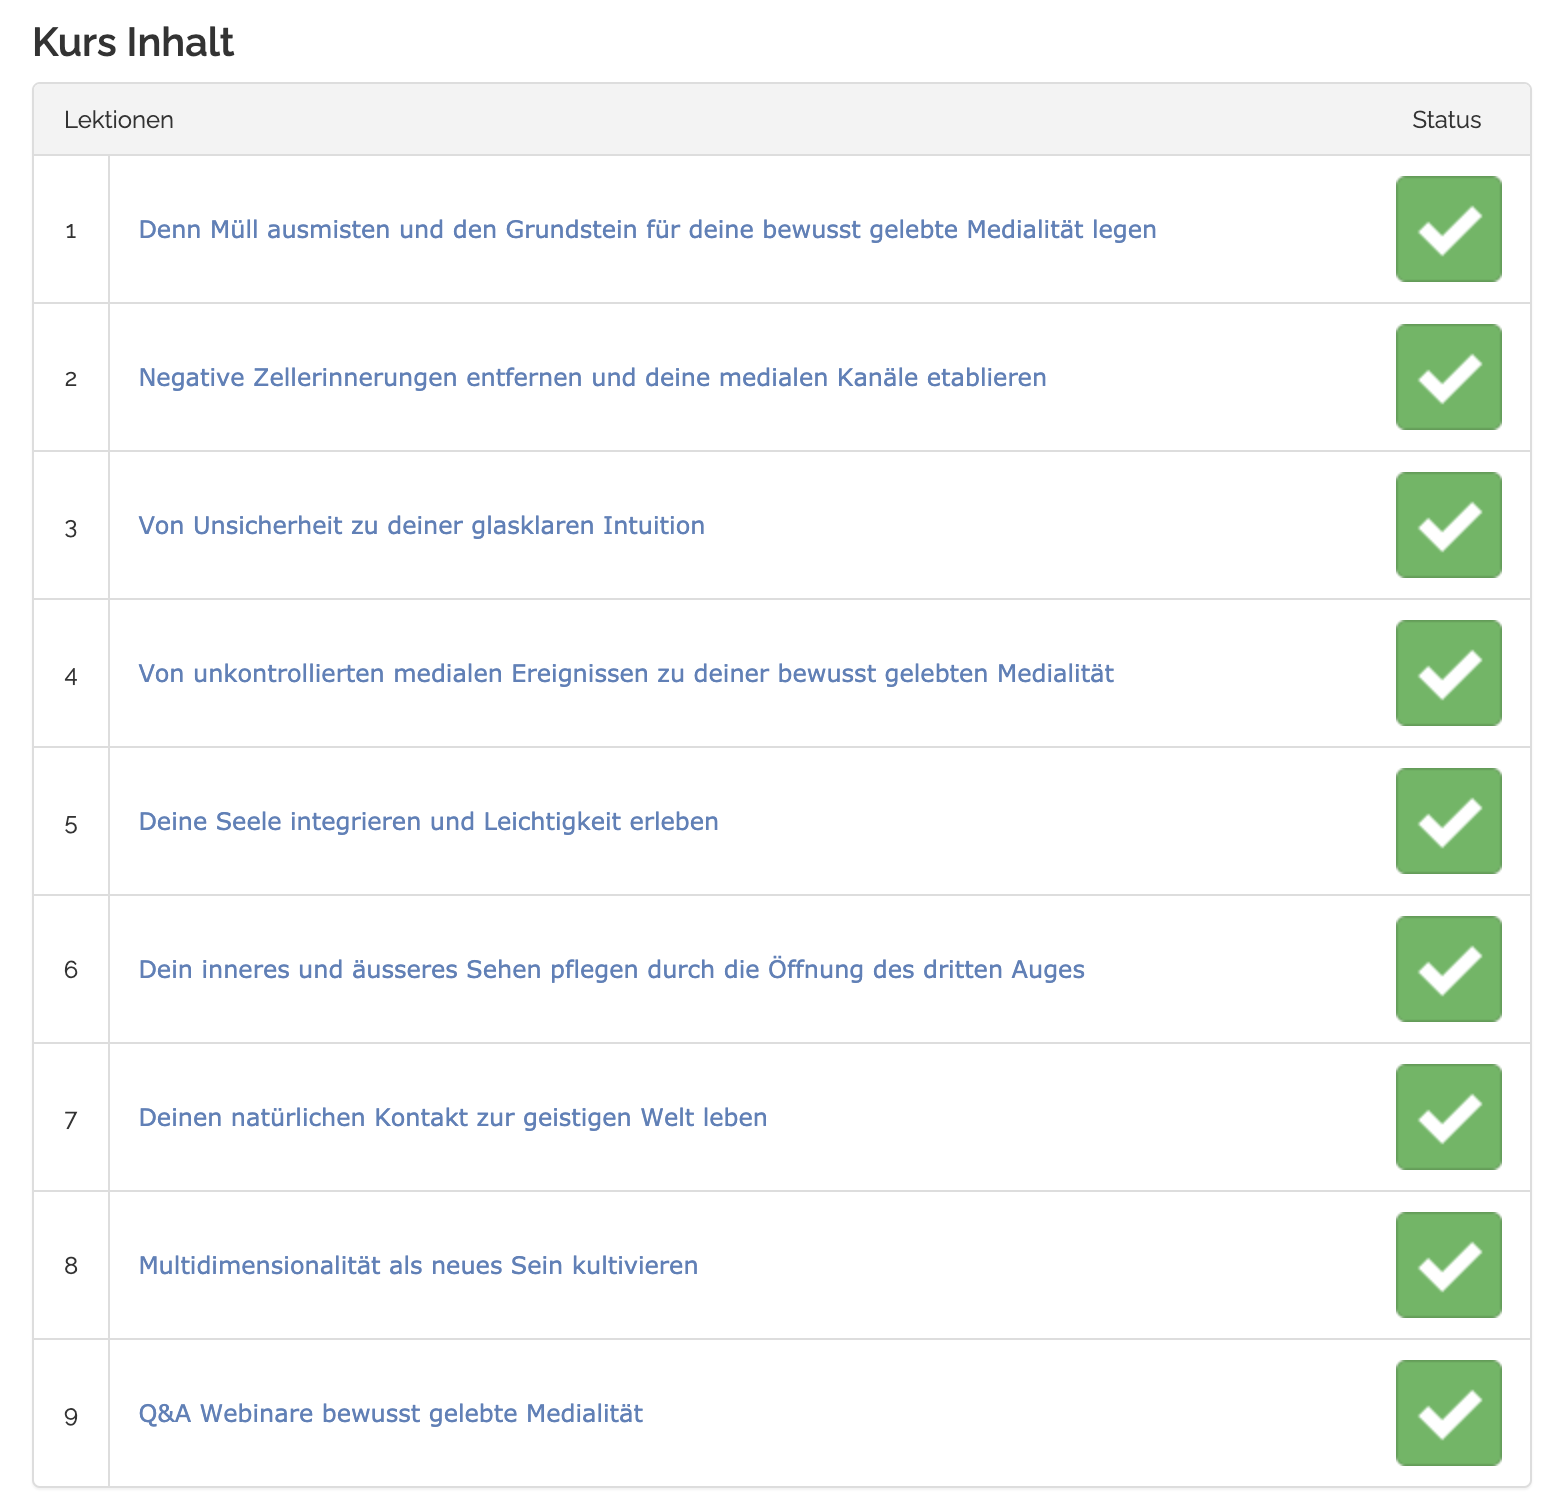Open "Negative Zellerinnerungen entfernen" lesson link

[592, 378]
